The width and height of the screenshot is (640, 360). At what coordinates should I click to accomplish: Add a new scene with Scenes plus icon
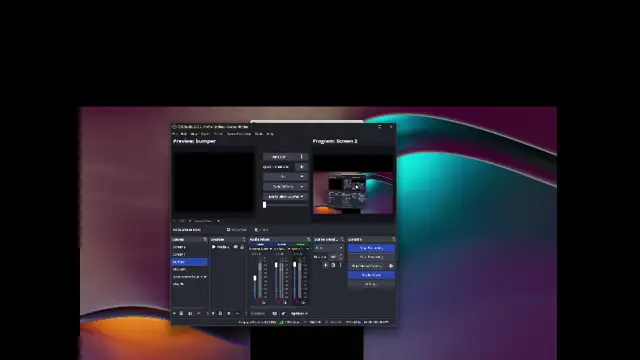[x=174, y=313]
